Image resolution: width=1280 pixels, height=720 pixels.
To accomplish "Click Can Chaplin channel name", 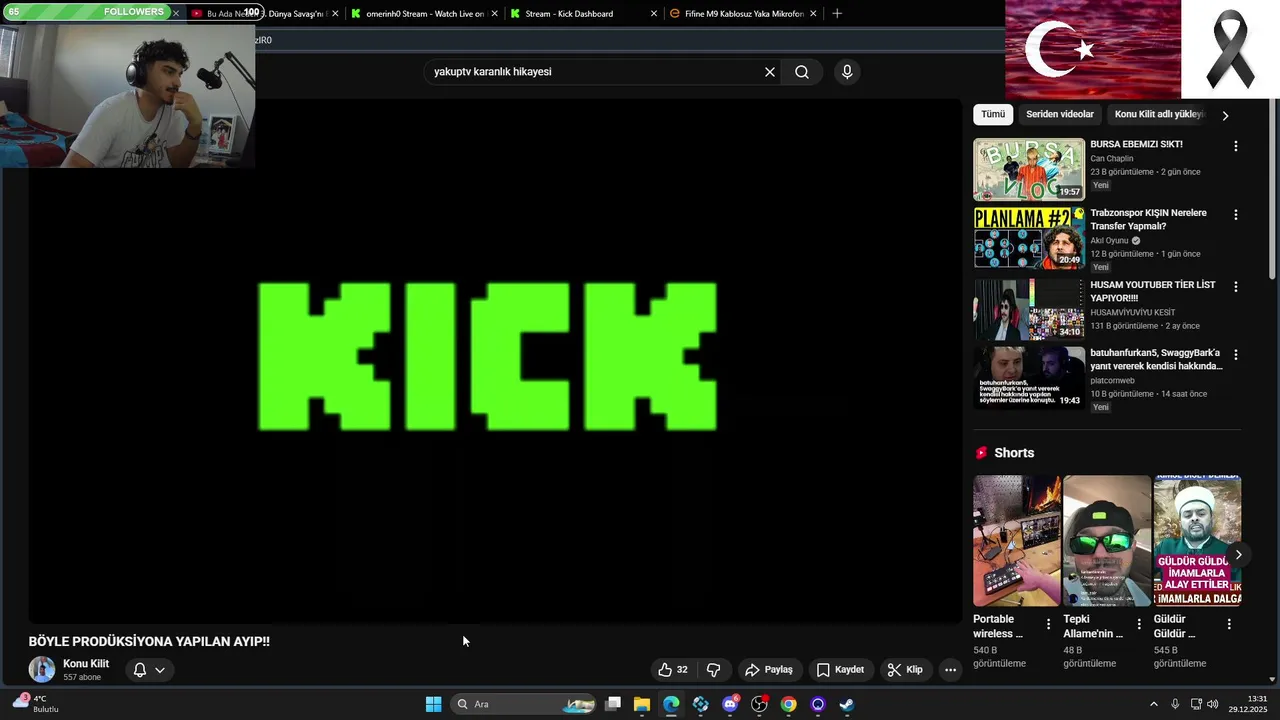I will click(x=1111, y=159).
